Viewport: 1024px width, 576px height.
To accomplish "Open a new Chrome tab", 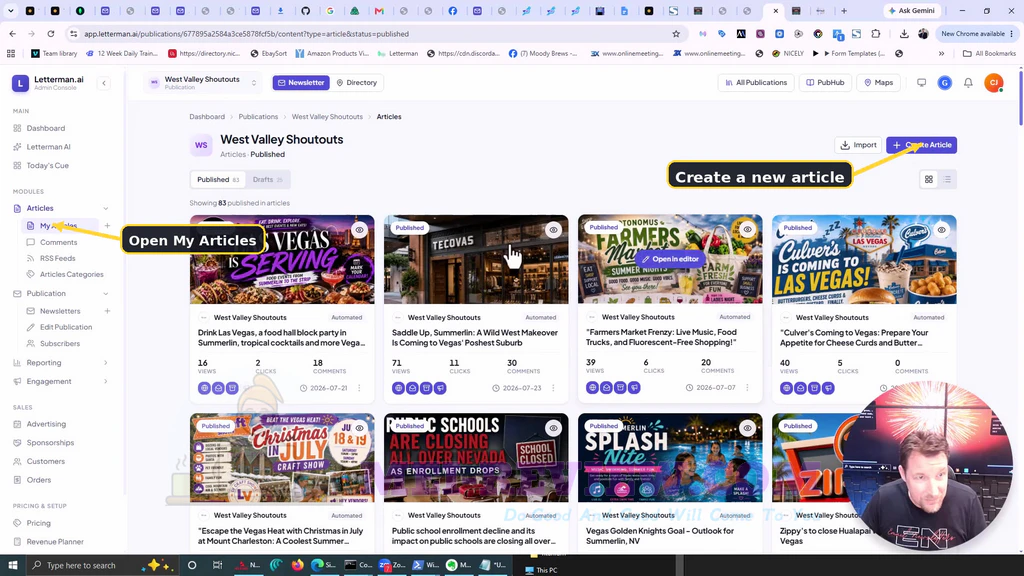I will pos(844,10).
